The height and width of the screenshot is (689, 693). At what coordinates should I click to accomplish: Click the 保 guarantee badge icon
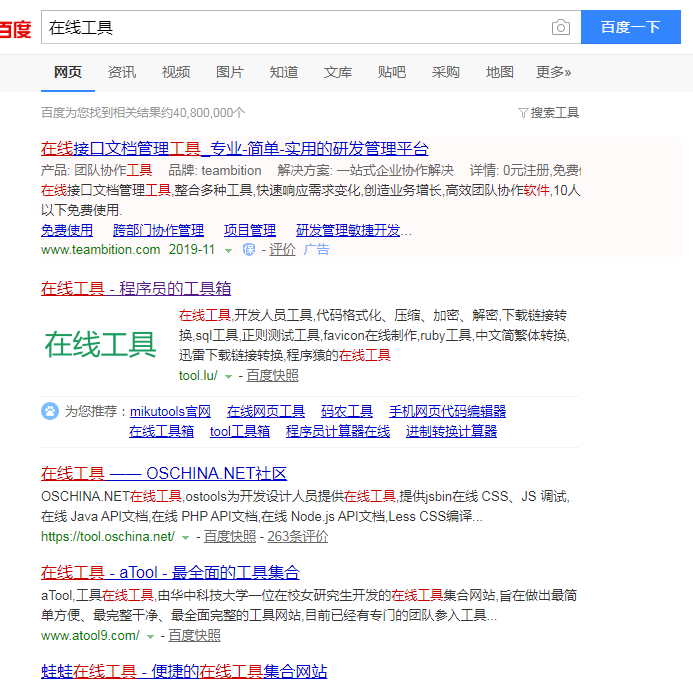pos(249,250)
